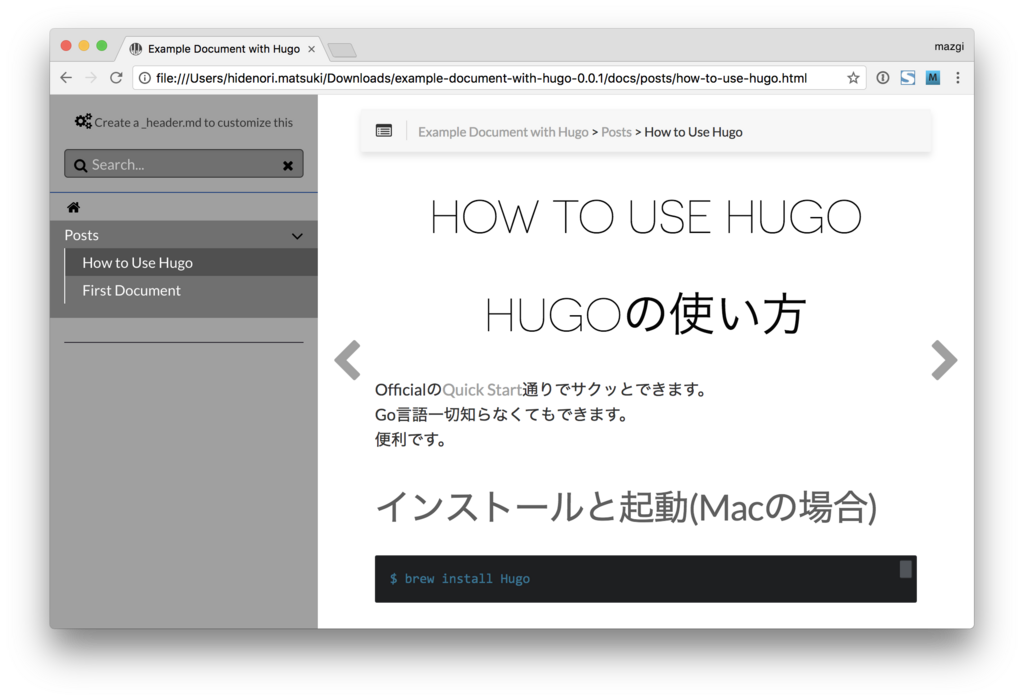Viewport: 1024px width, 700px height.
Task: Click the gears icon beside header hint
Action: pos(83,121)
